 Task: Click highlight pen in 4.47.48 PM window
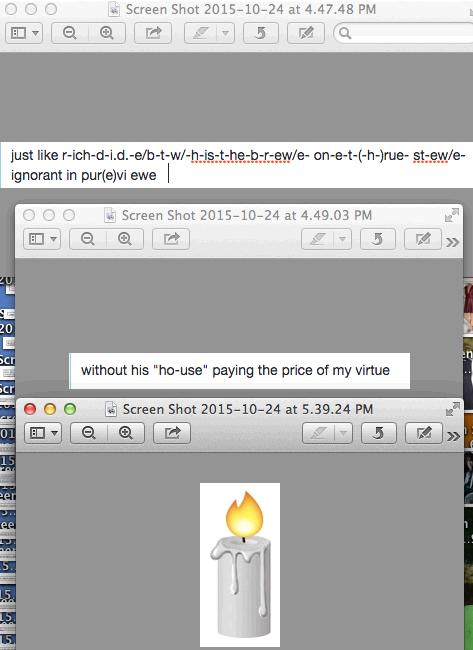pos(201,33)
